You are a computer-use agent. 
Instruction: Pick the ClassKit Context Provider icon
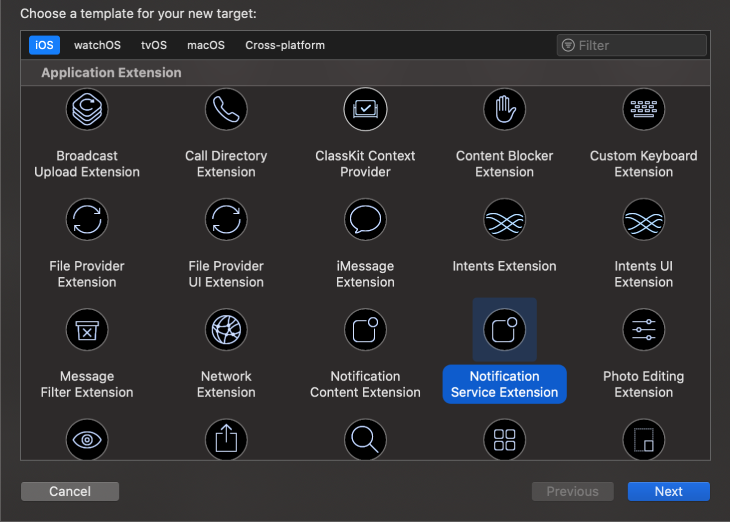365,109
